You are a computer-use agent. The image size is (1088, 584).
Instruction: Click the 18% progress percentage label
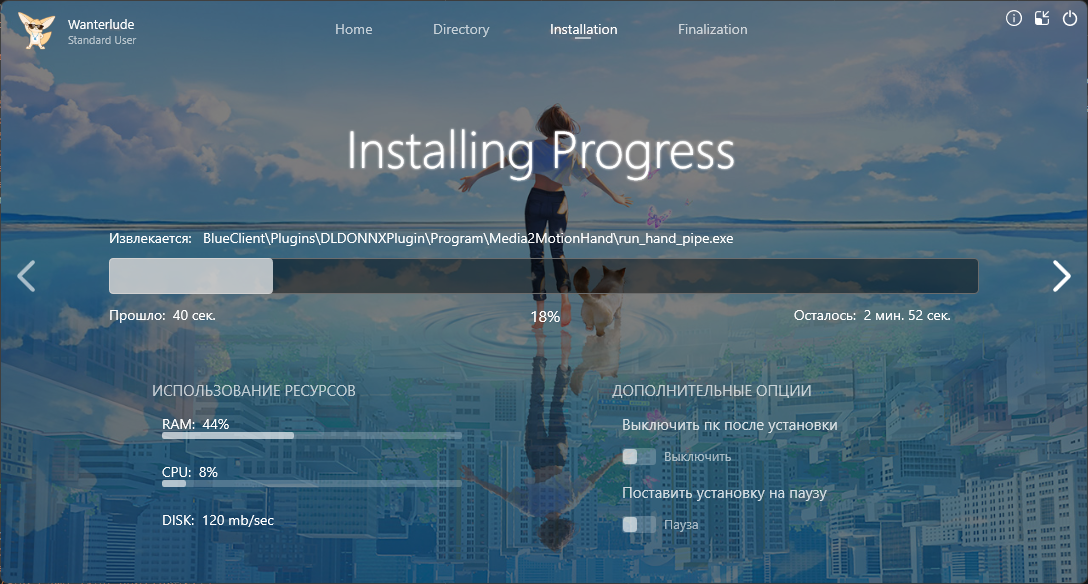544,316
